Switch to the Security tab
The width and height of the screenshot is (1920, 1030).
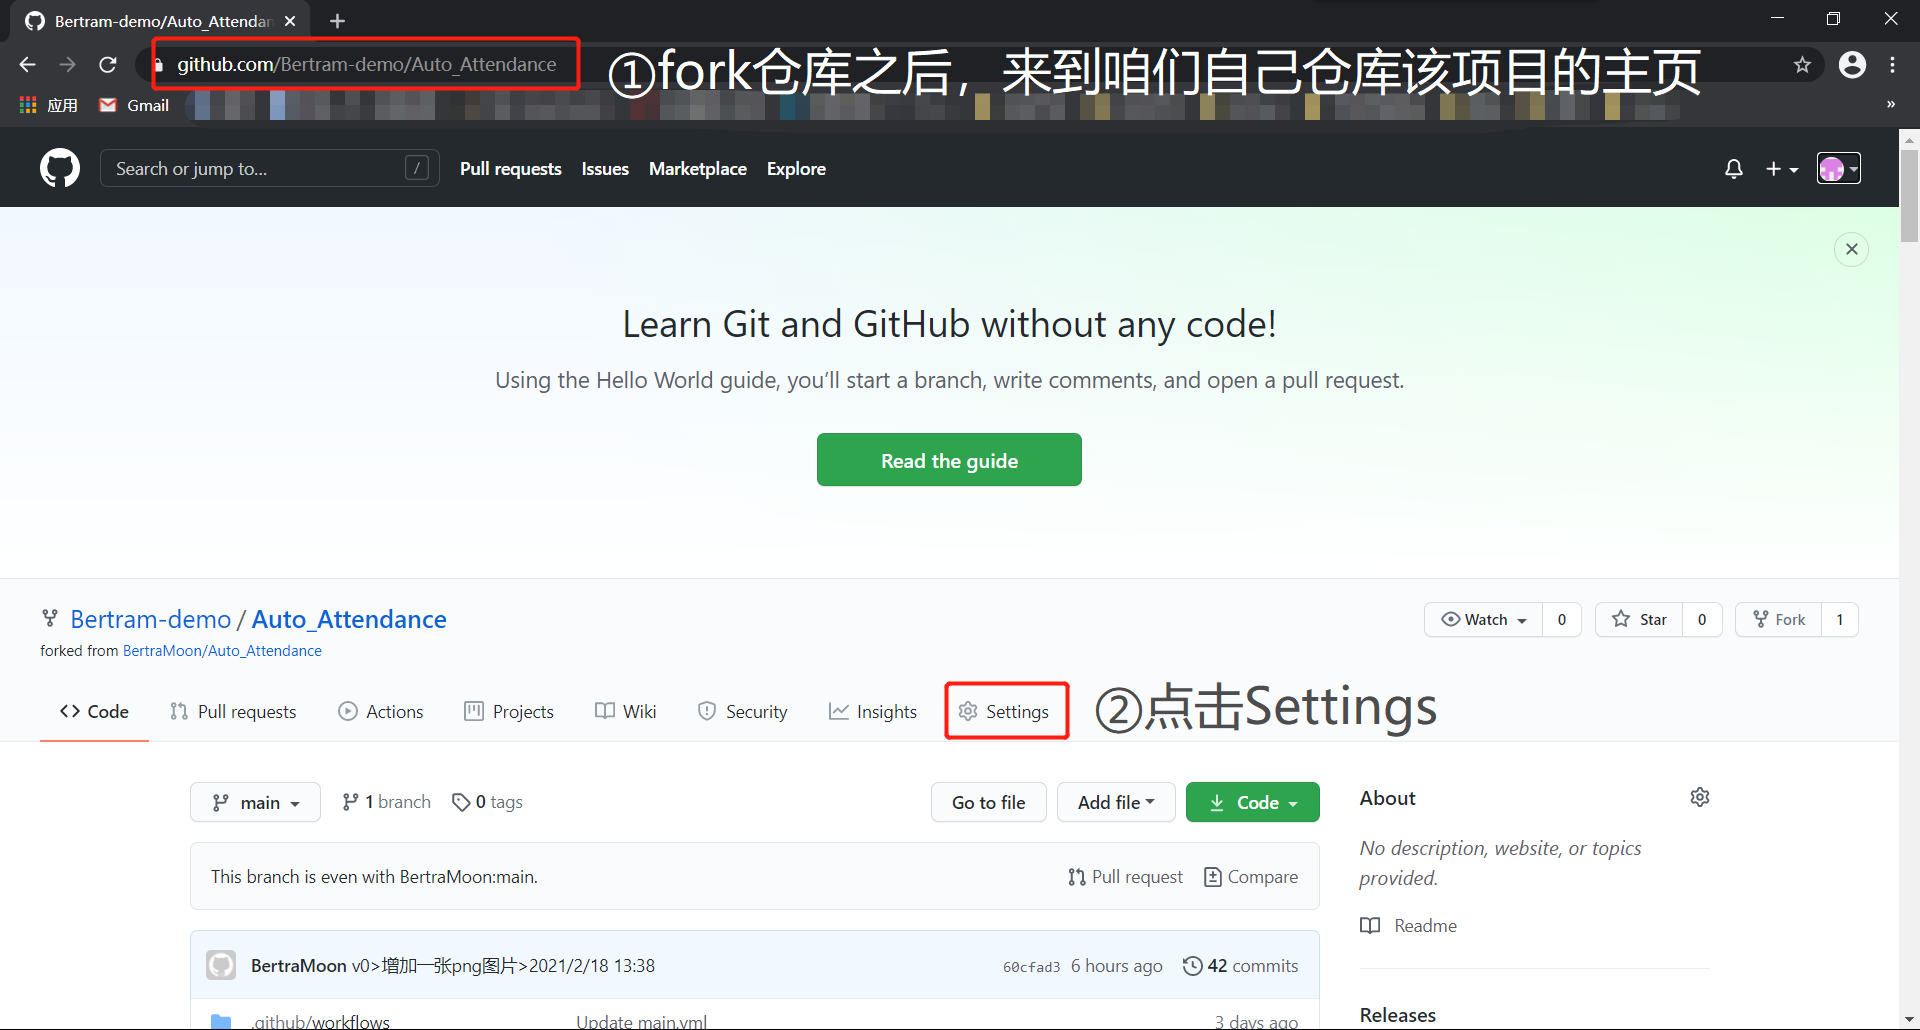click(x=742, y=711)
